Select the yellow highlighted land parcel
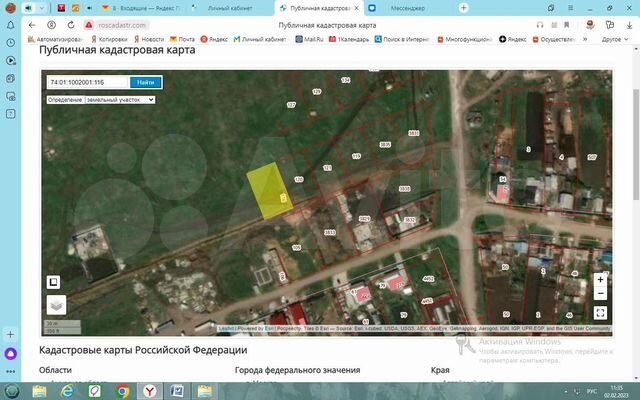 (x=266, y=190)
